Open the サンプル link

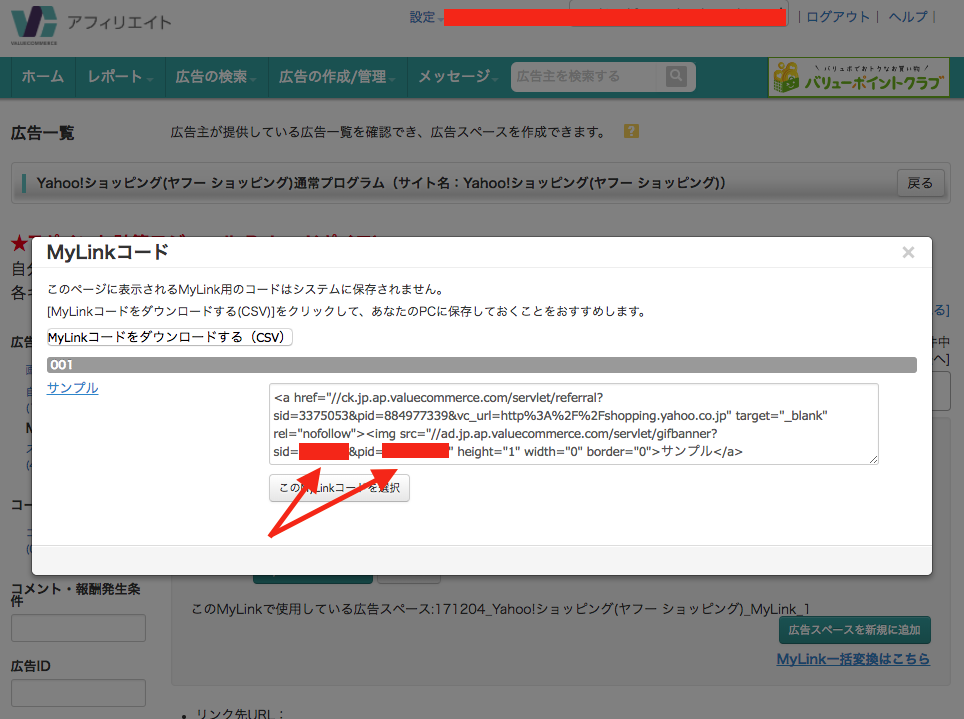click(73, 387)
